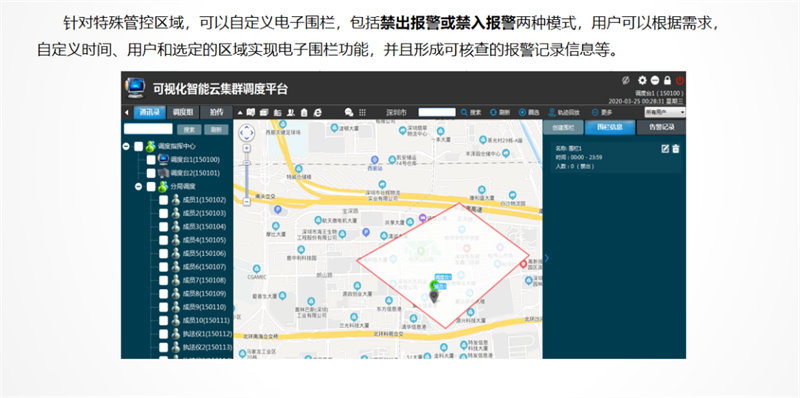
Task: Click the red power logout icon
Action: coord(680,80)
